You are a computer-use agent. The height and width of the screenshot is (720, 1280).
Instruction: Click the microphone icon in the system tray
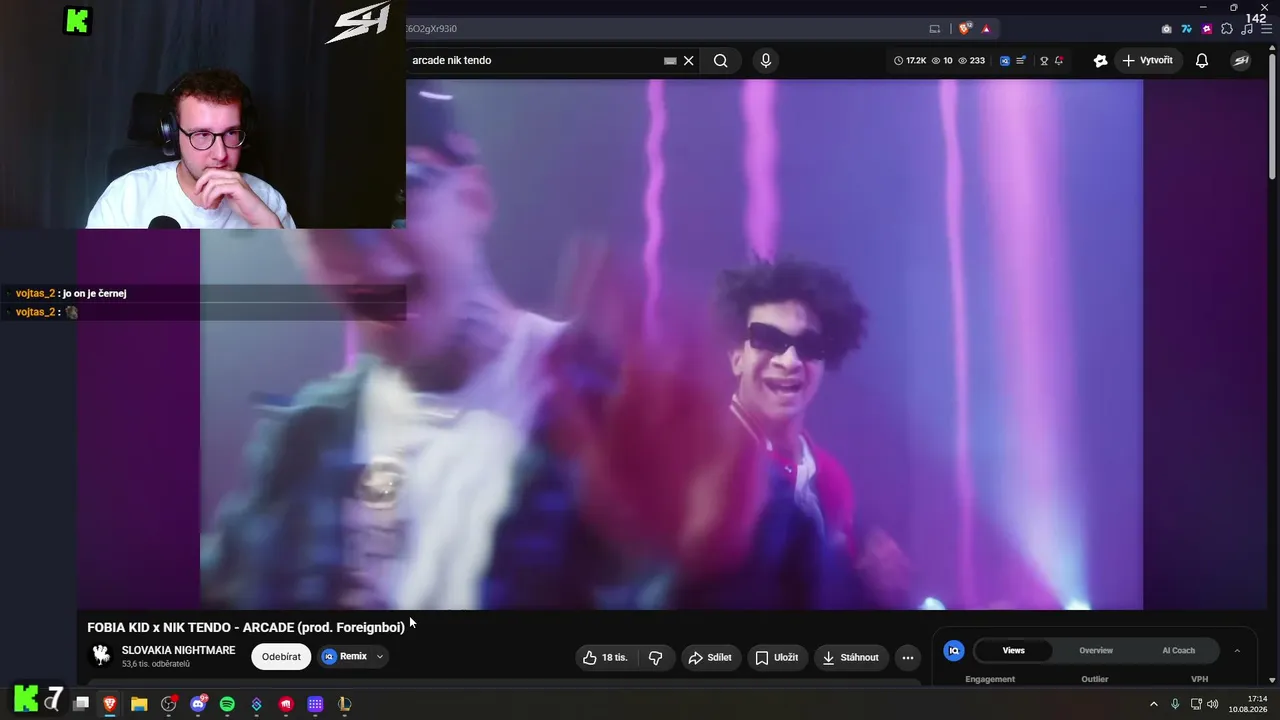[x=1175, y=704]
